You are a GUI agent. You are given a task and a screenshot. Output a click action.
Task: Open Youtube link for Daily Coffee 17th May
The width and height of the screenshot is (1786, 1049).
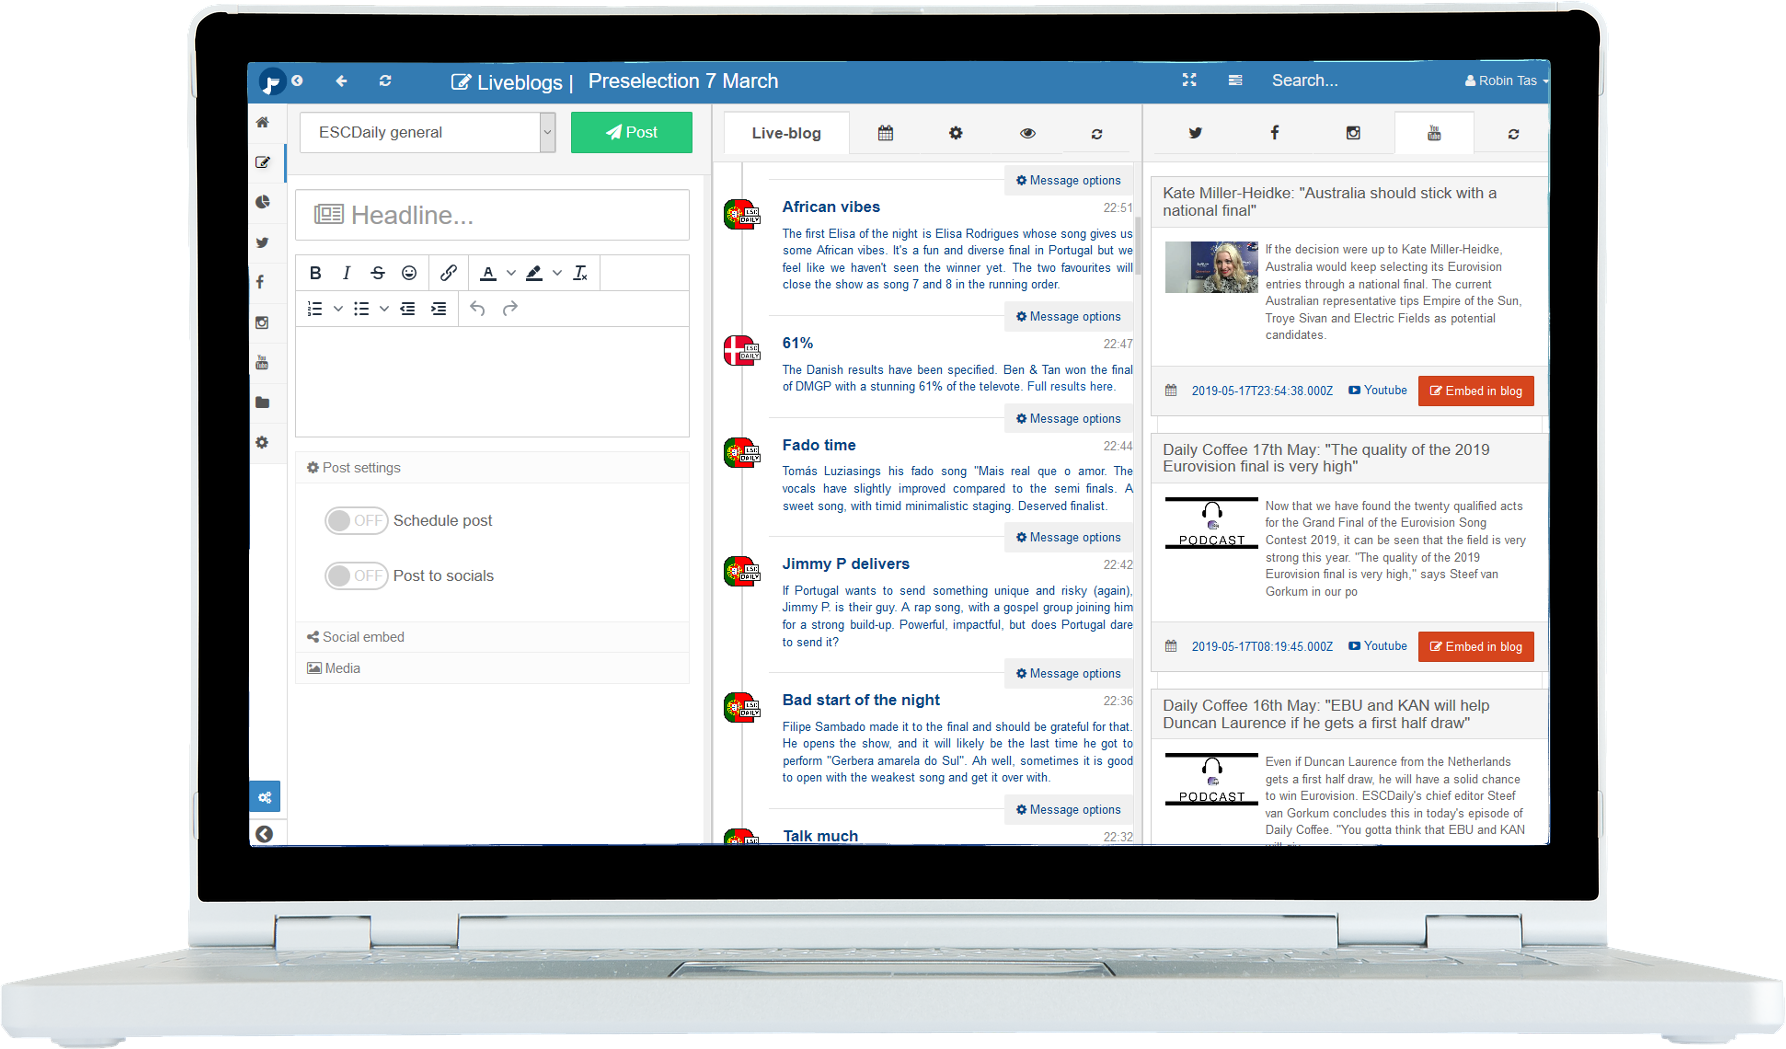point(1378,647)
